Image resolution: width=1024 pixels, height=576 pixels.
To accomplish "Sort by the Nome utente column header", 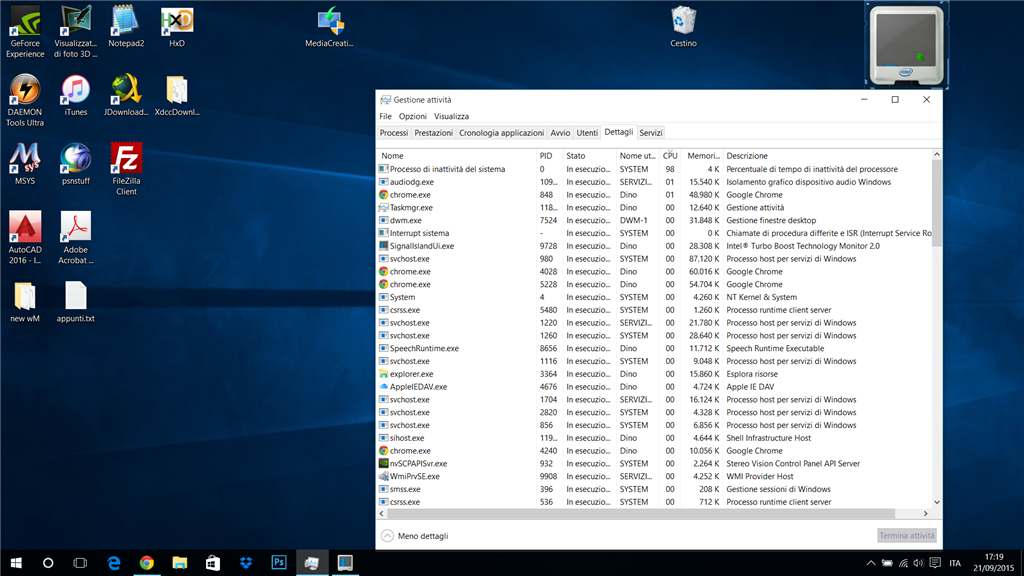I will [x=637, y=156].
